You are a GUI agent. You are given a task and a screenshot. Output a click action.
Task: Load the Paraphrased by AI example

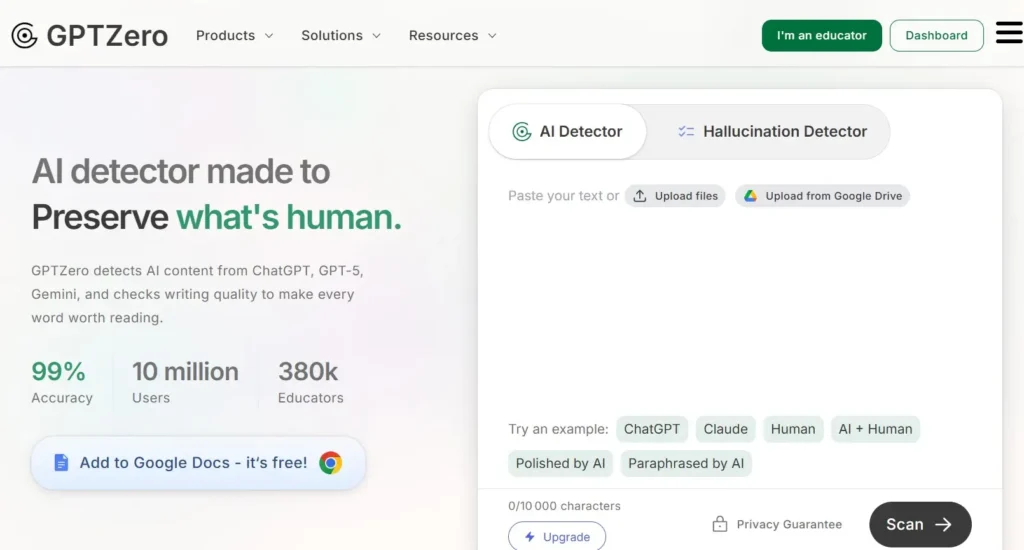point(686,463)
